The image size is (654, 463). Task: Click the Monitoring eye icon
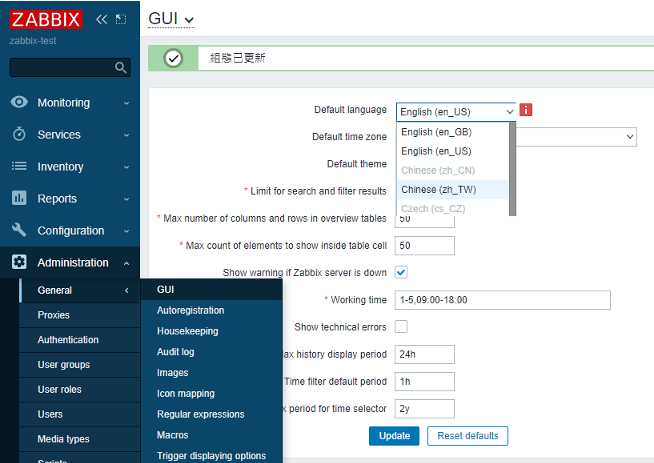tap(19, 102)
